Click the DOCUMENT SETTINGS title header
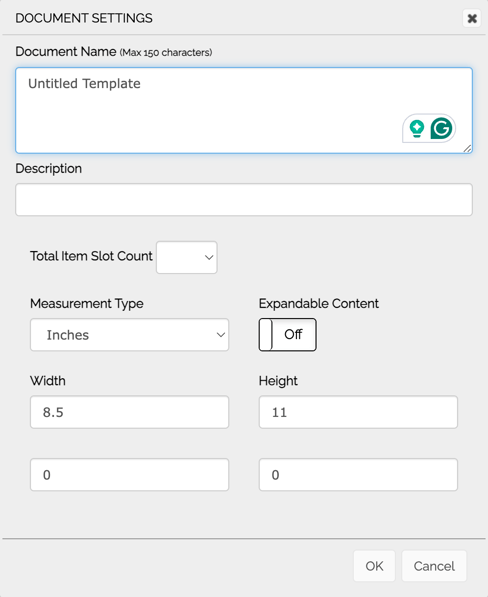The width and height of the screenshot is (488, 597). coord(84,18)
